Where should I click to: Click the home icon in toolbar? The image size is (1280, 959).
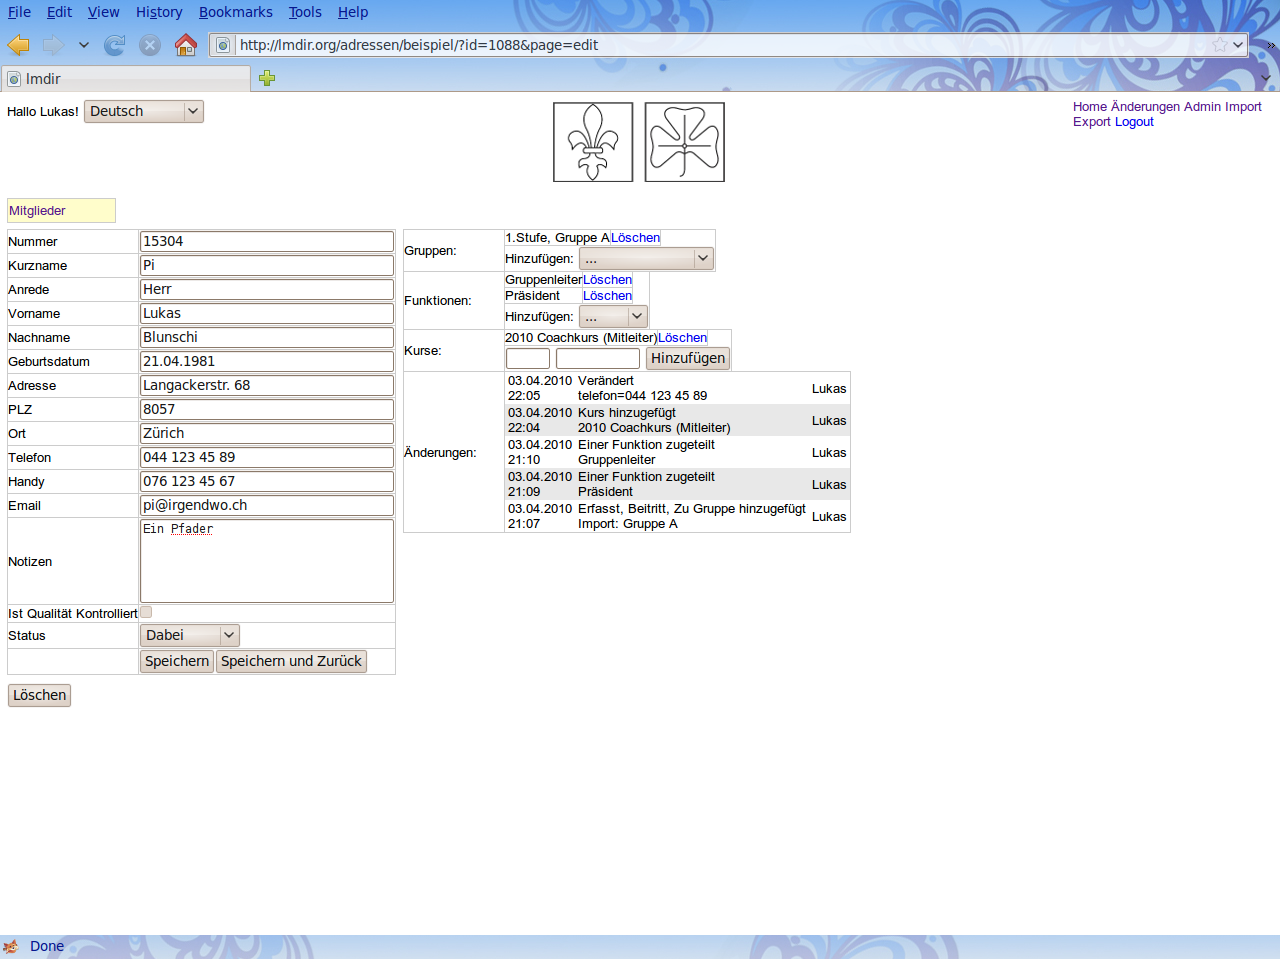tap(186, 45)
